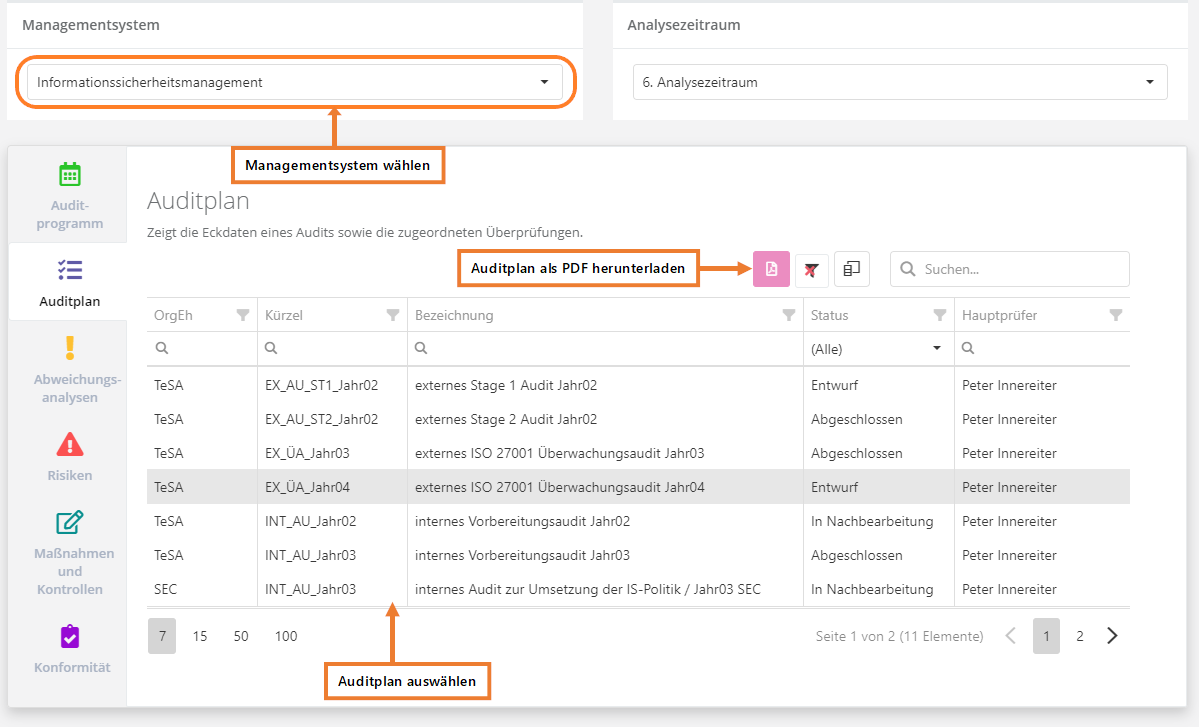Click the filter icon in the Kürzel column
Image resolution: width=1199 pixels, height=727 pixels.
tap(392, 315)
